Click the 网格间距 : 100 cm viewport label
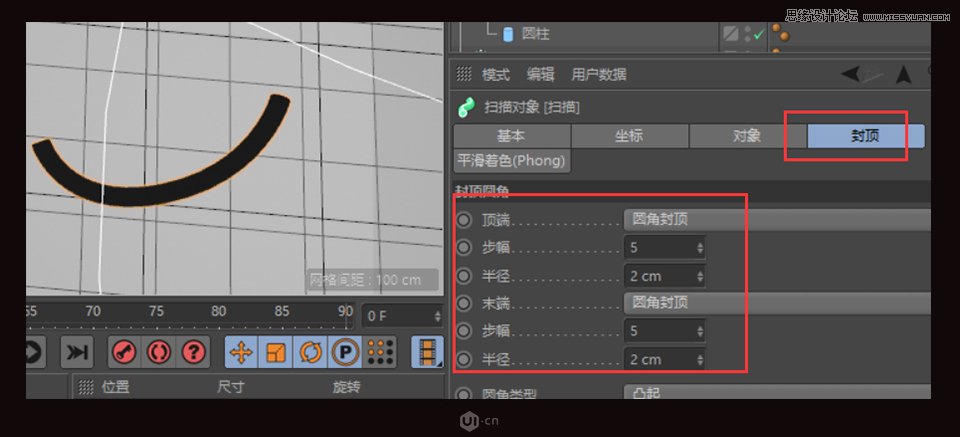This screenshot has width=960, height=437. pyautogui.click(x=373, y=280)
